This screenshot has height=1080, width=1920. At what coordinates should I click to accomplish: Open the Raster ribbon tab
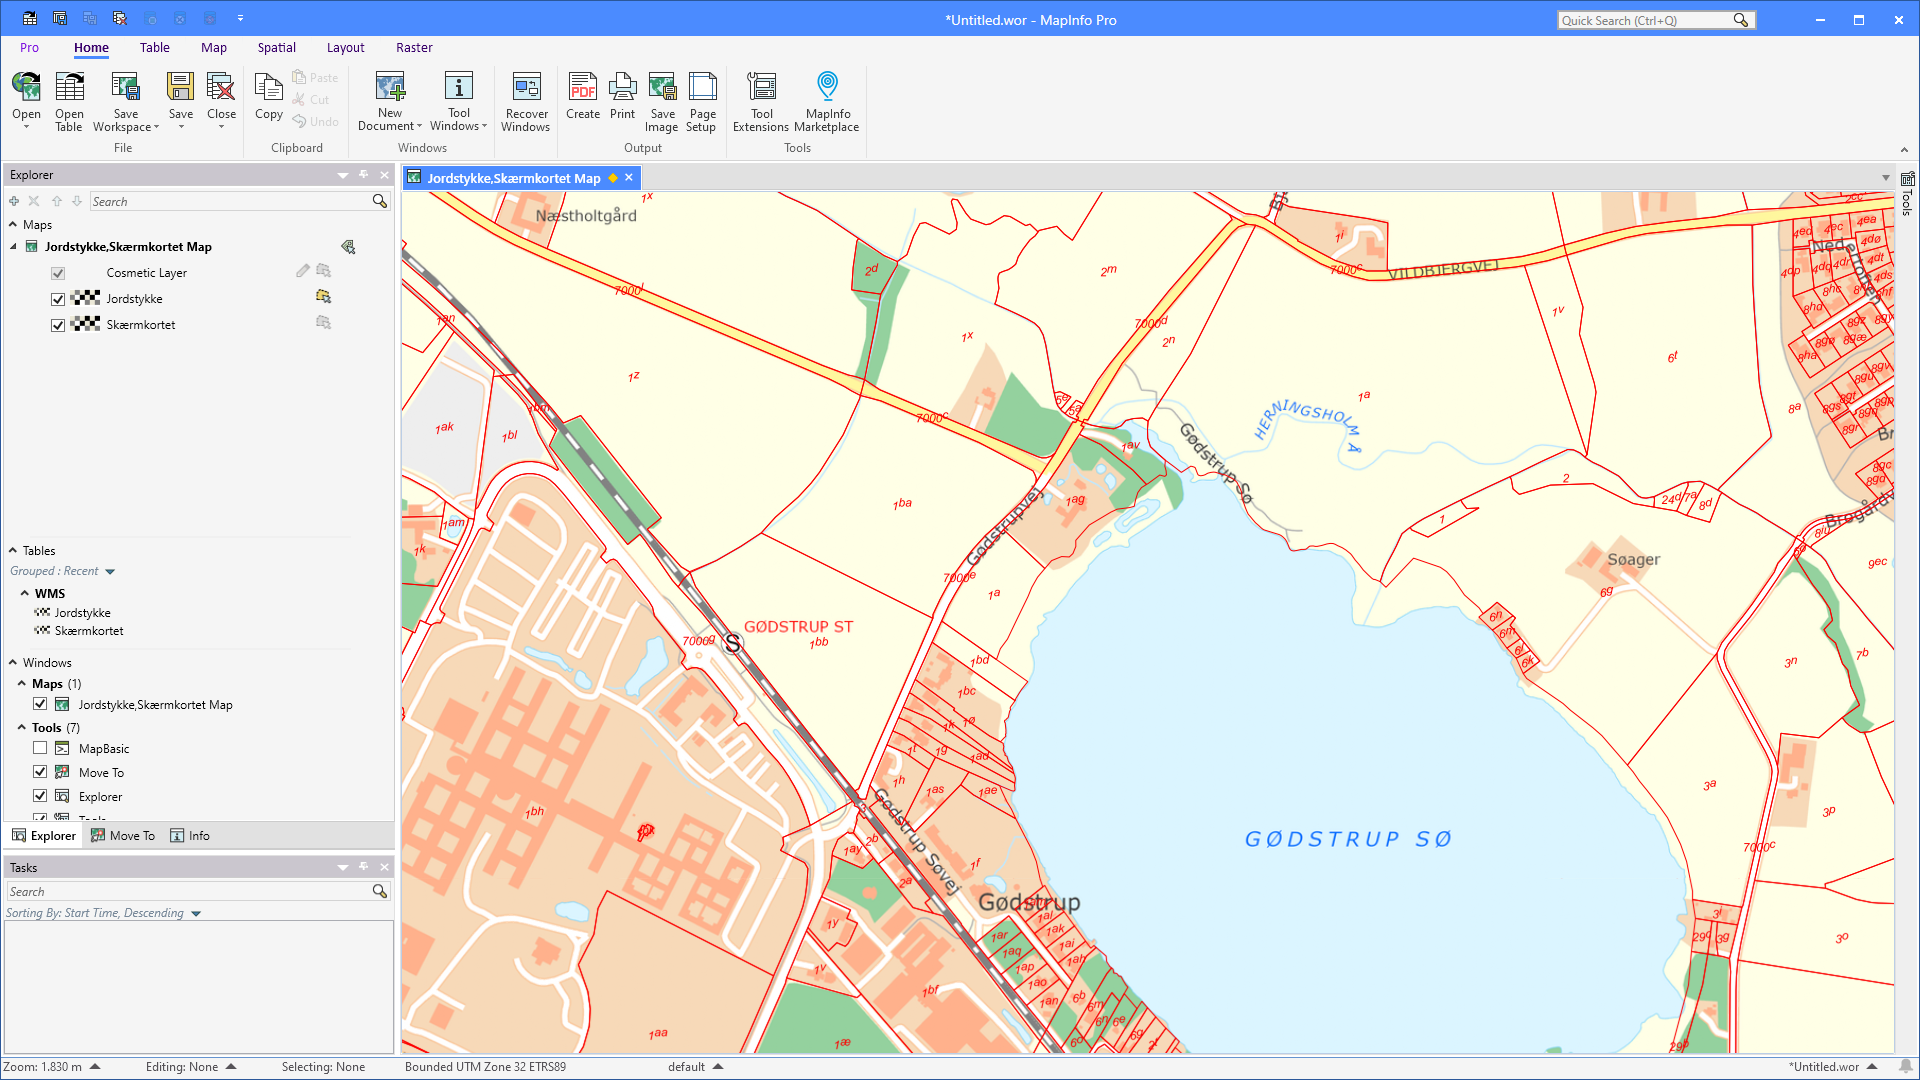point(414,47)
